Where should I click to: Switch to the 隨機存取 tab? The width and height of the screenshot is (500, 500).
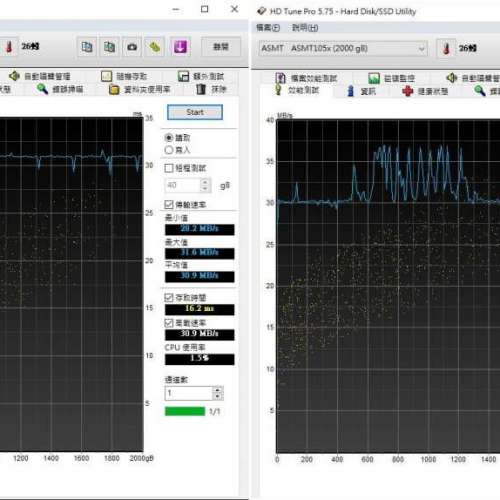tap(124, 76)
